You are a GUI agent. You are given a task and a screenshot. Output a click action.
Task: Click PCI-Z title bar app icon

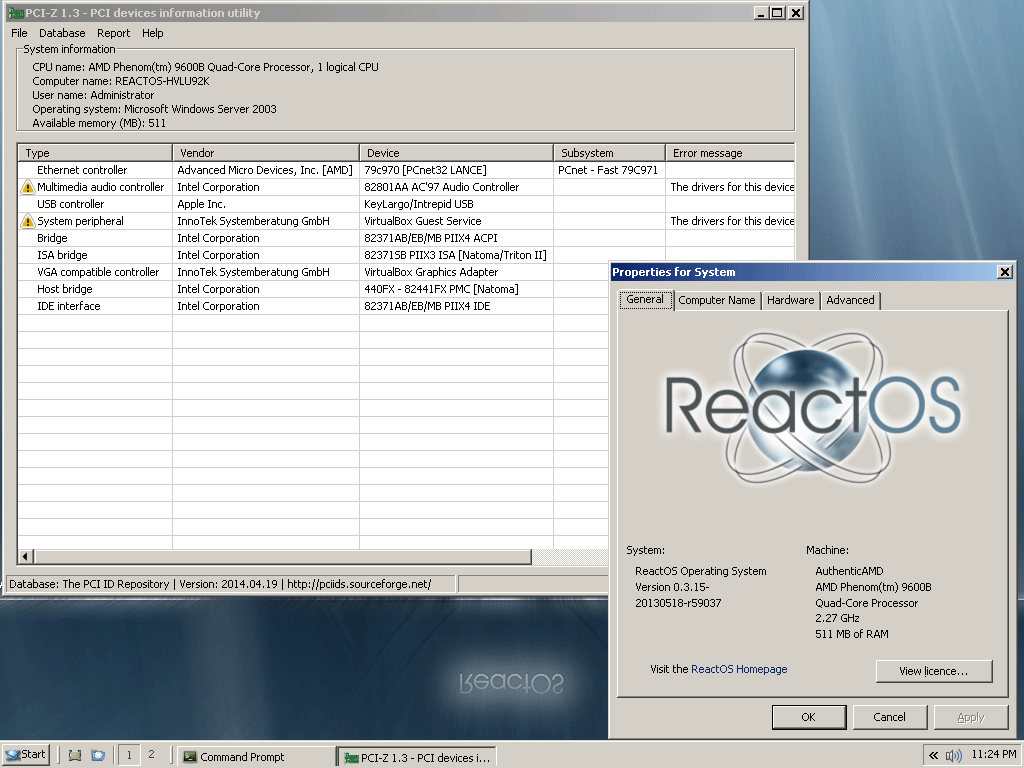[x=16, y=13]
